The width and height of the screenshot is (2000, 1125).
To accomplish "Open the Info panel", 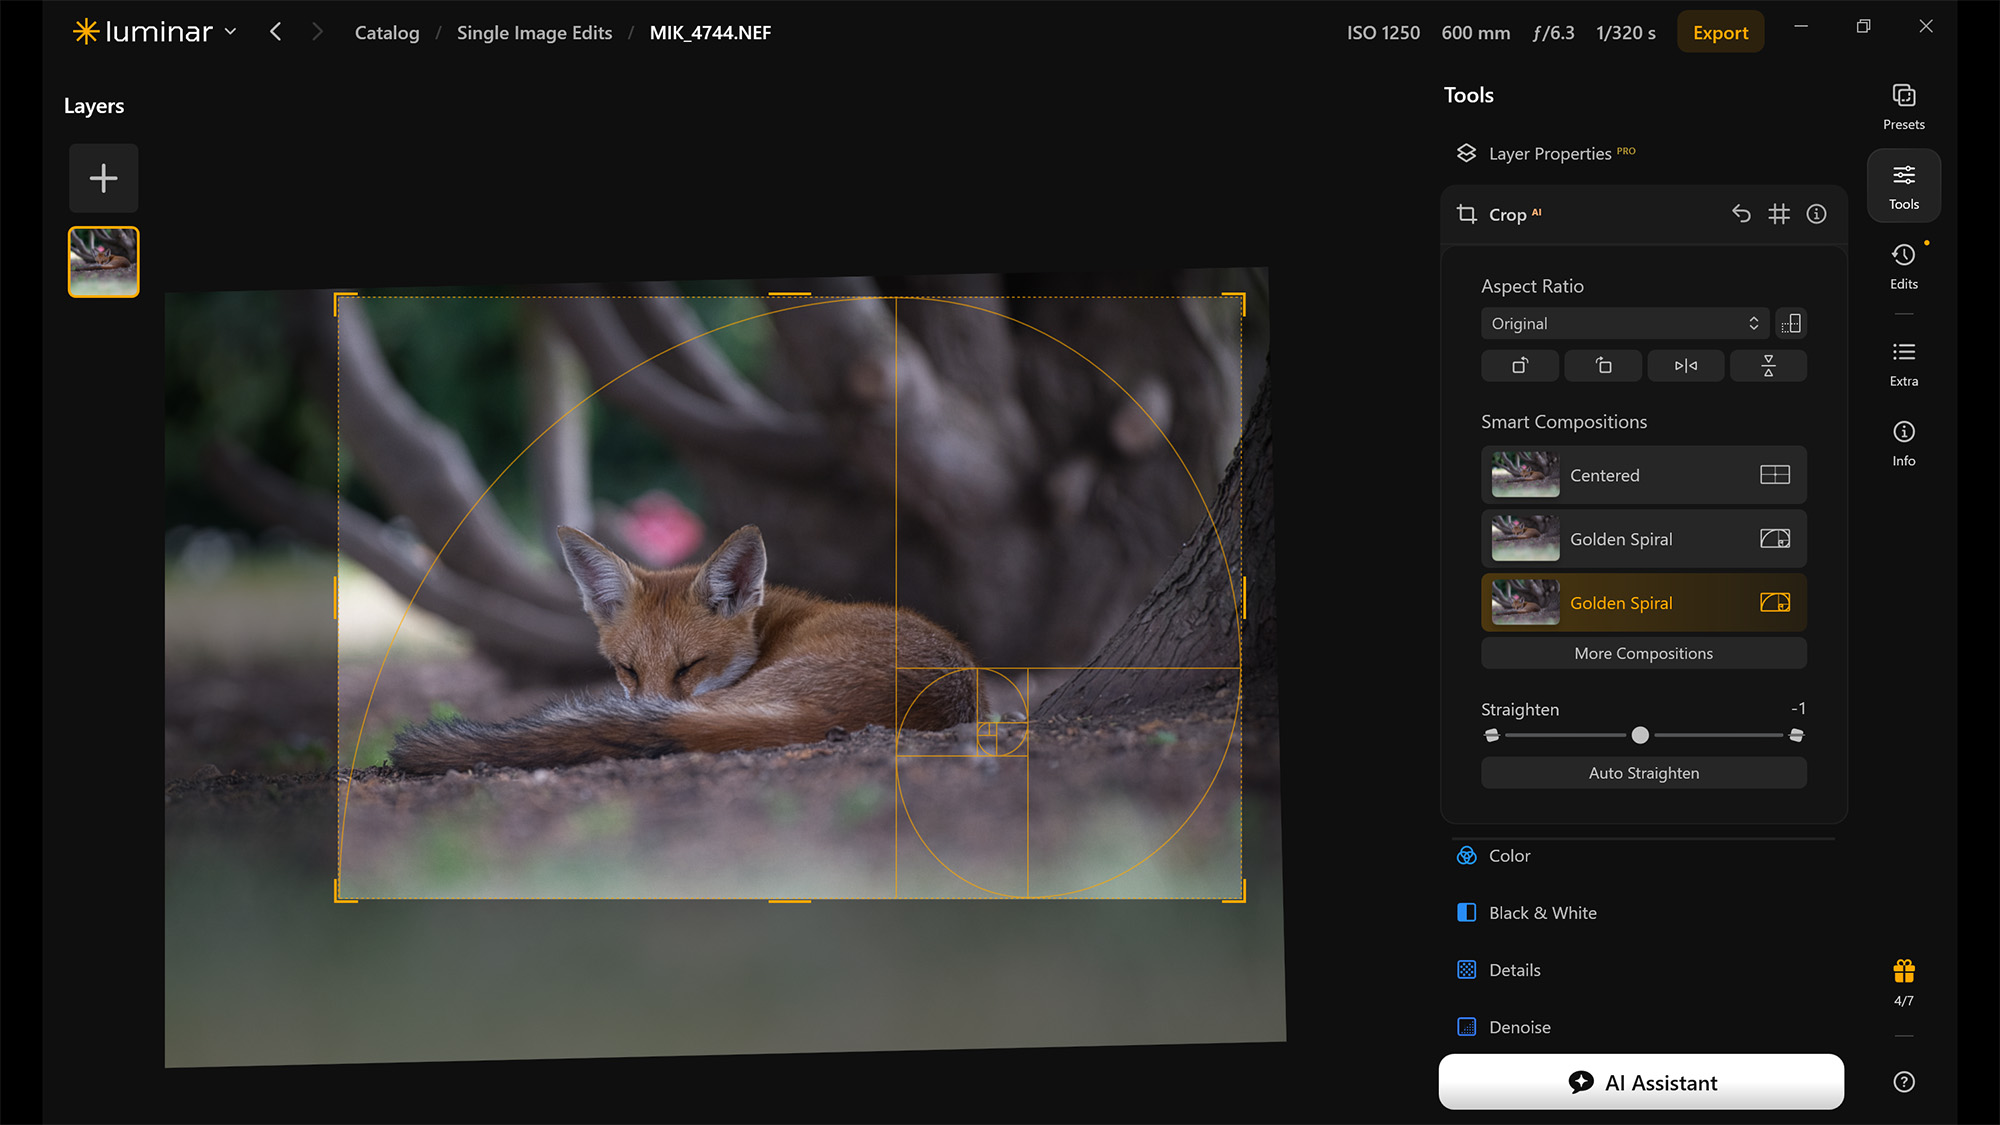I will pos(1904,444).
